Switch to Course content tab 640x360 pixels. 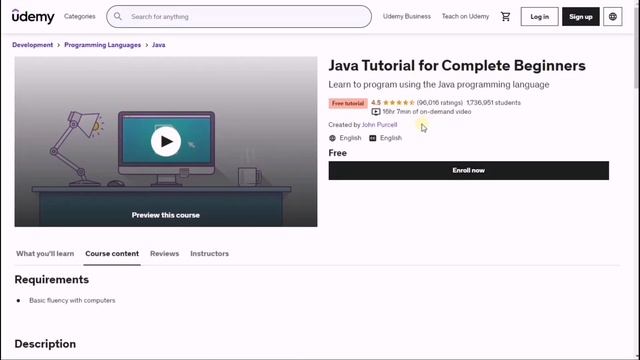(112, 253)
